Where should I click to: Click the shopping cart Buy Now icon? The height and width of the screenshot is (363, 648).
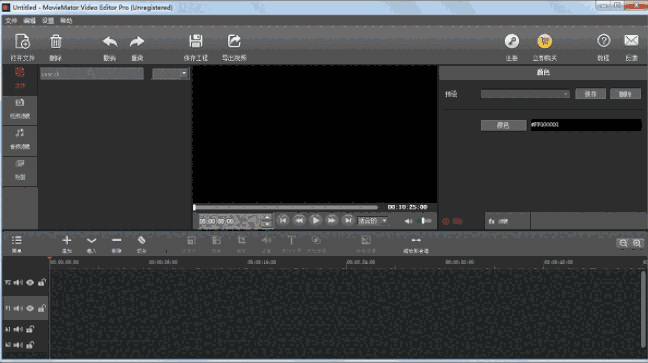coord(544,41)
